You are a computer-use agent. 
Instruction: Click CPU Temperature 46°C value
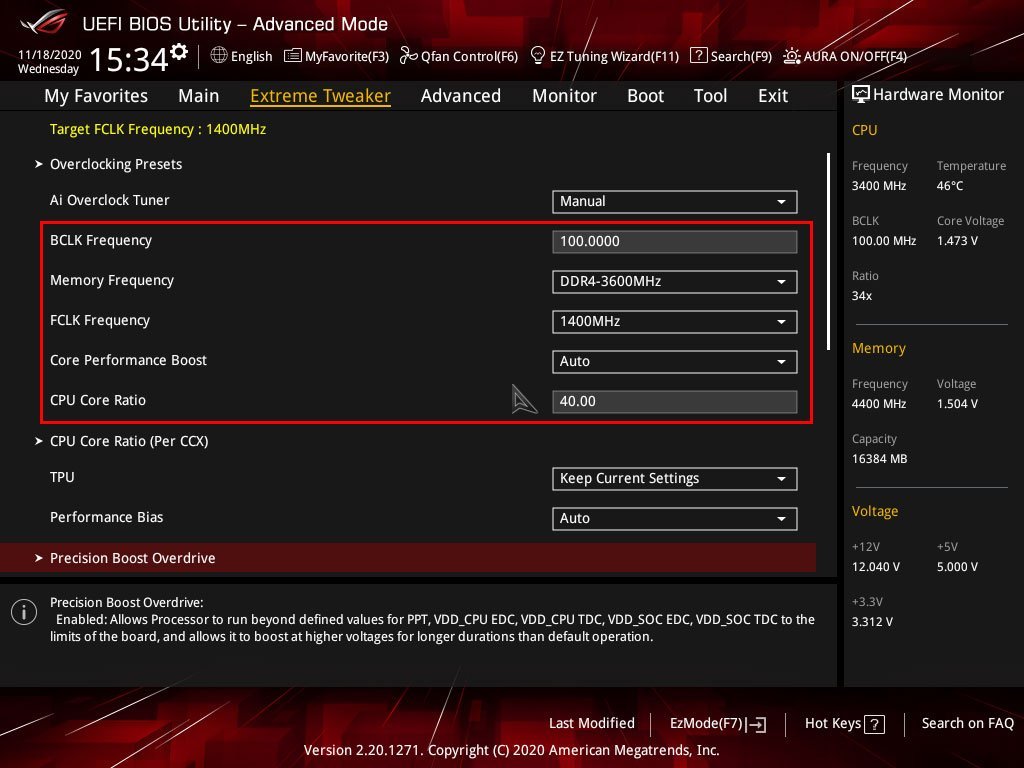coord(950,186)
